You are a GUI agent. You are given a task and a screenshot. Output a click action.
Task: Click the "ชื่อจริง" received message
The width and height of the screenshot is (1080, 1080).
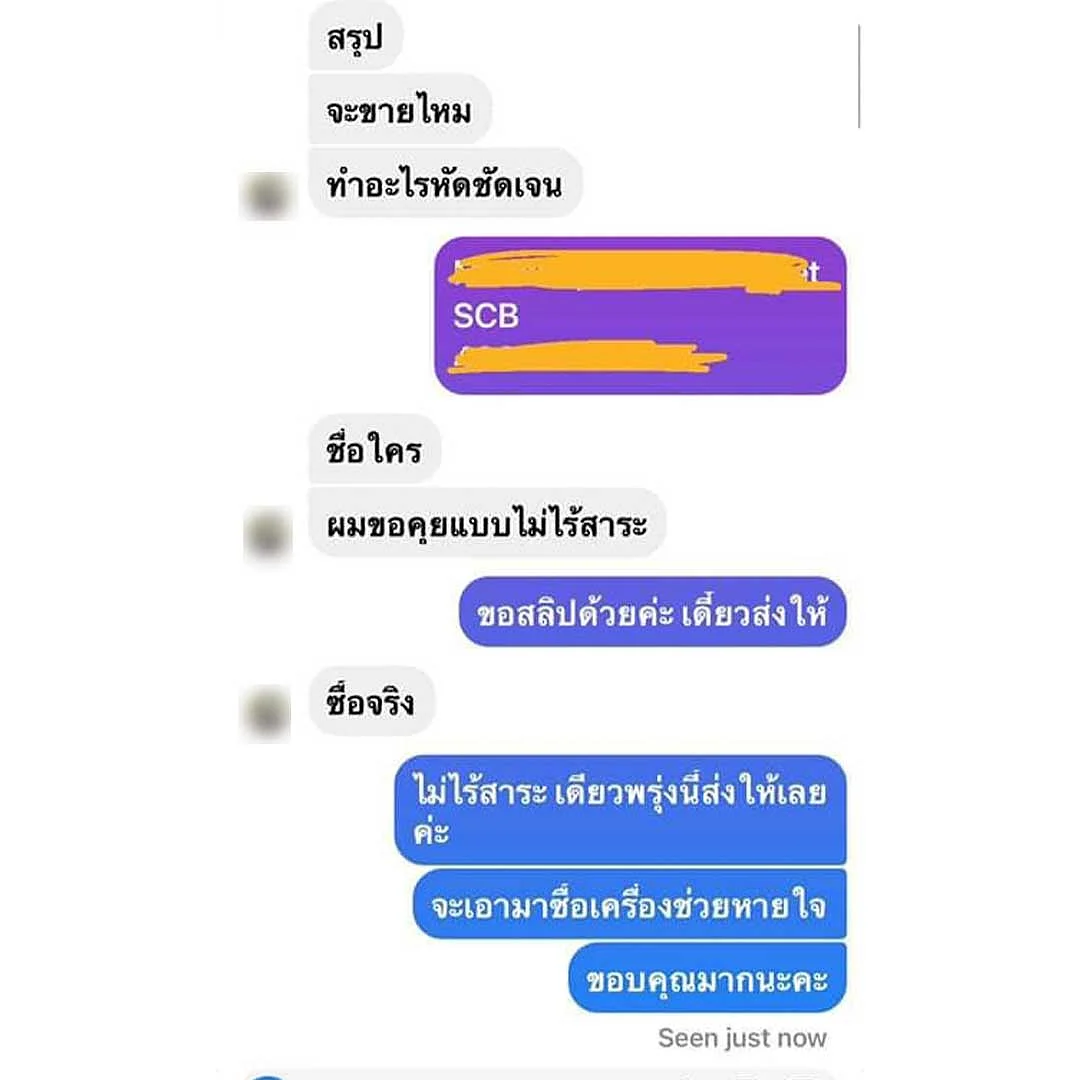(x=371, y=702)
